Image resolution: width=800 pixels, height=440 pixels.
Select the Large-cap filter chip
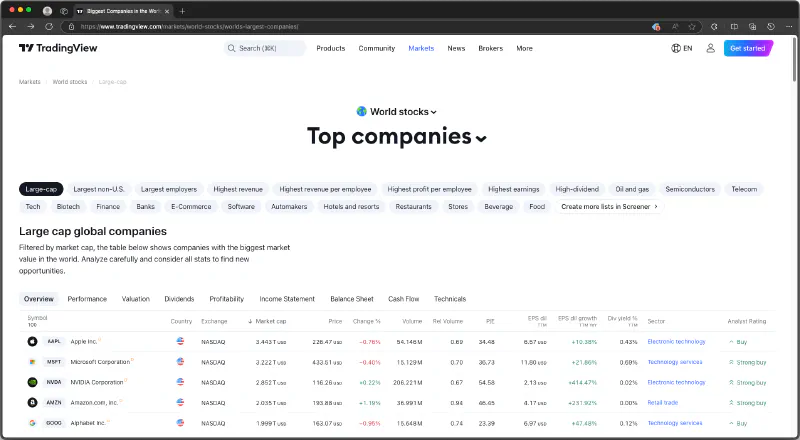coord(41,189)
